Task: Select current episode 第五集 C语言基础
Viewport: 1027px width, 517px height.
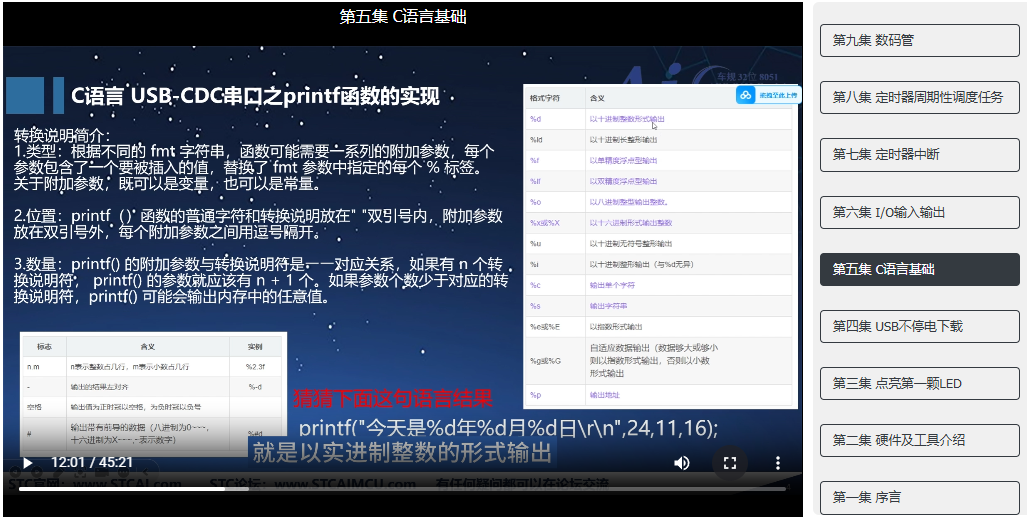Action: pyautogui.click(x=920, y=269)
